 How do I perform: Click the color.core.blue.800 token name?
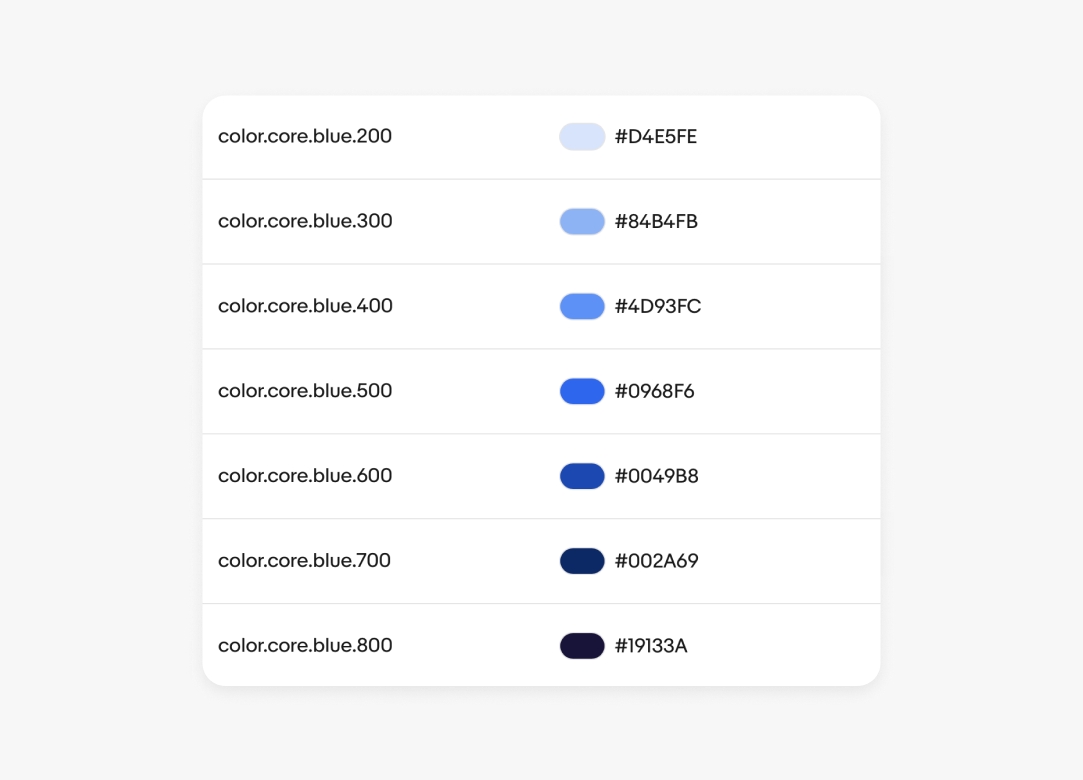tap(305, 646)
